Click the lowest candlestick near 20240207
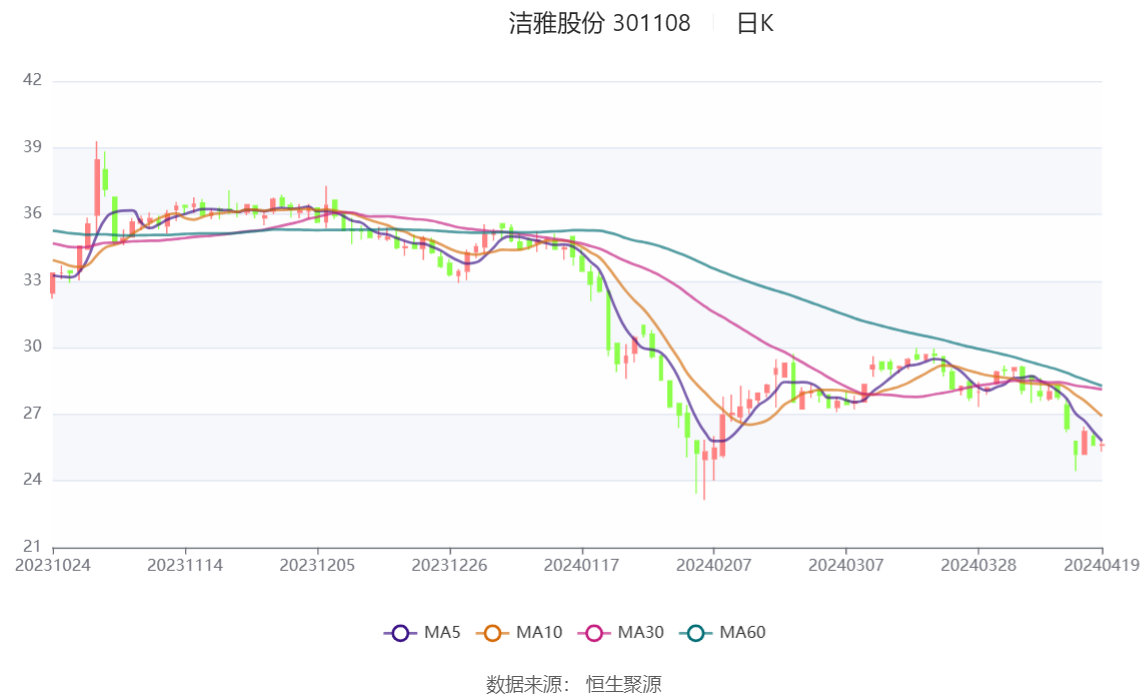This screenshot has height=699, width=1148. pyautogui.click(x=704, y=468)
